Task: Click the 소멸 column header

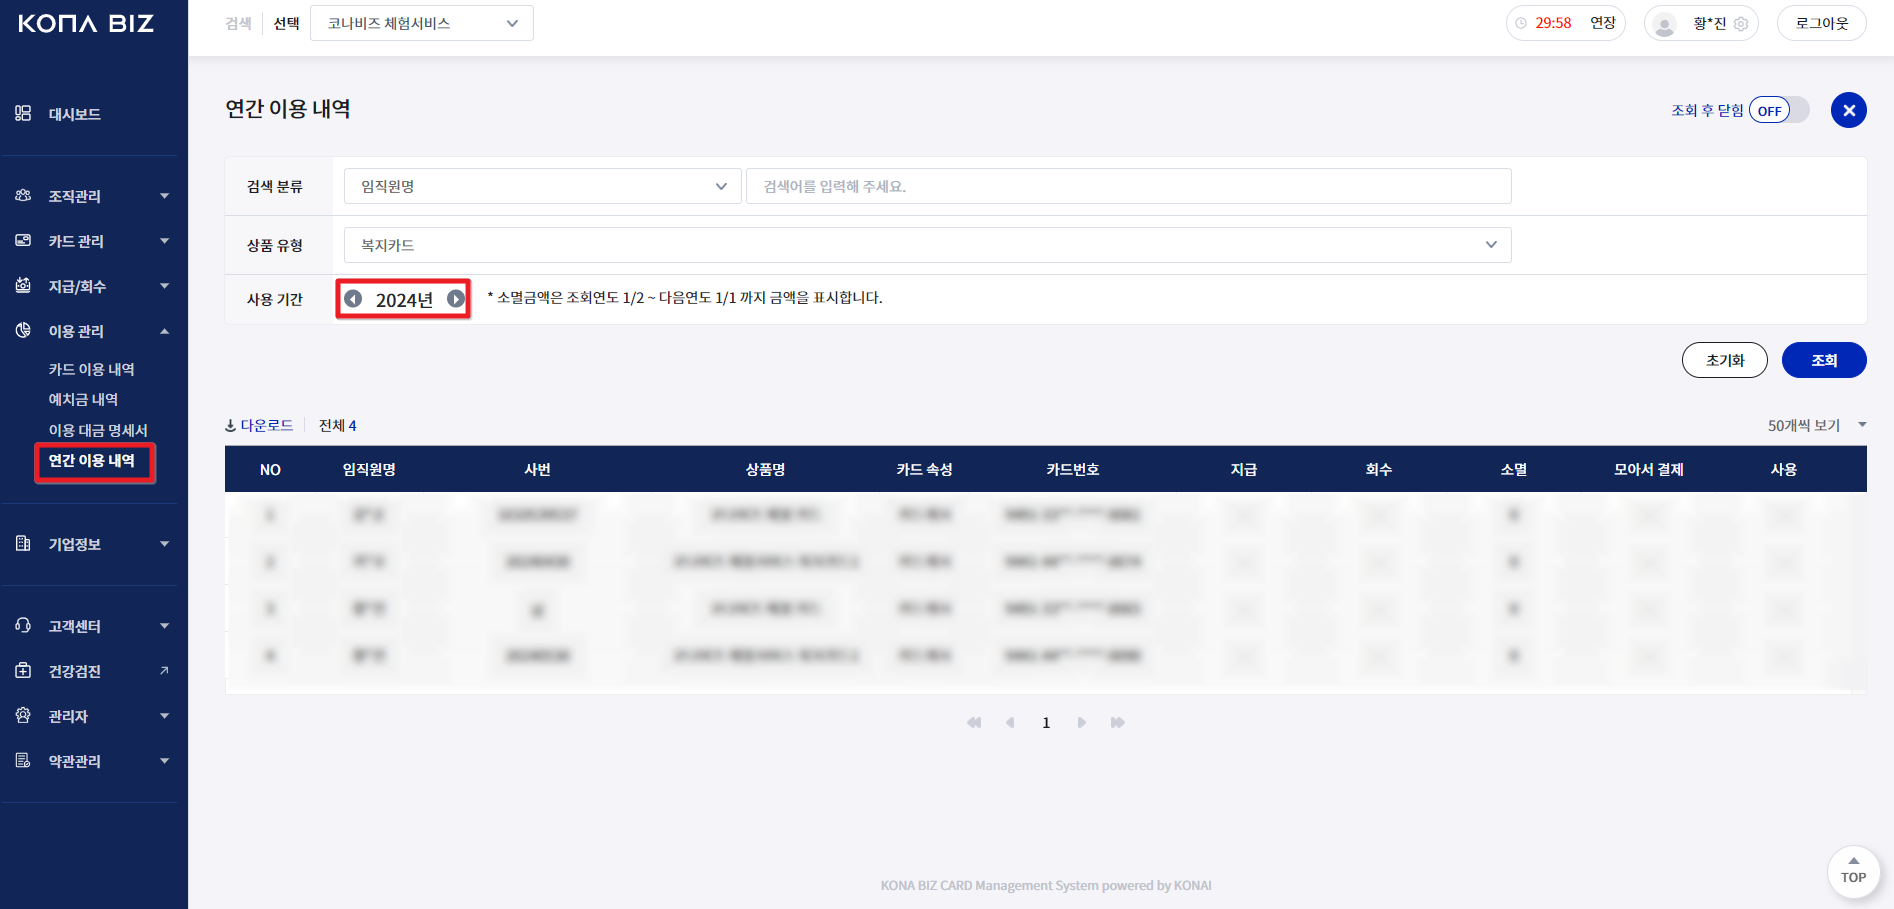Action: 1514,469
